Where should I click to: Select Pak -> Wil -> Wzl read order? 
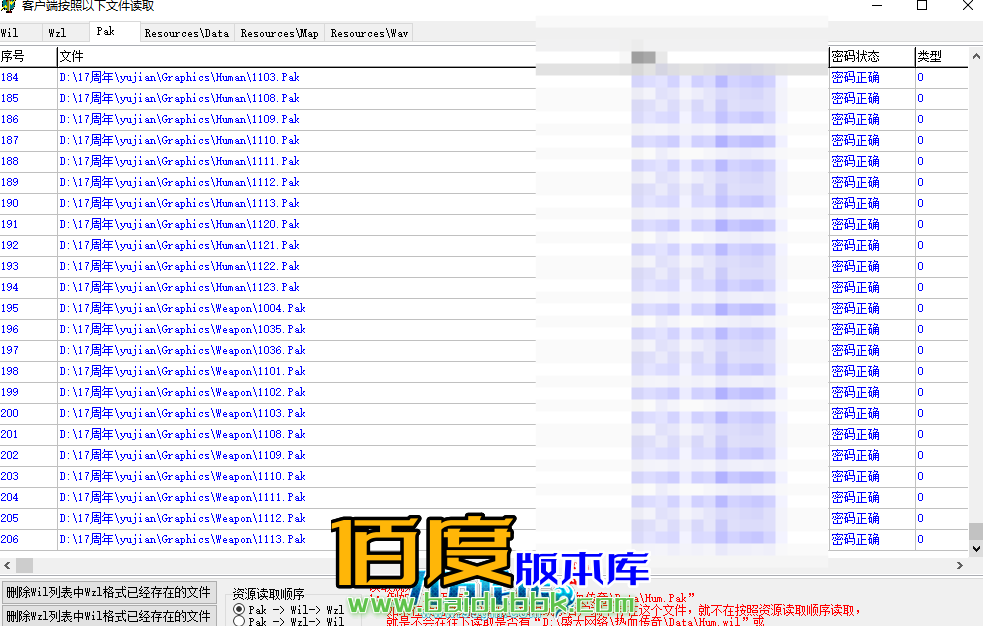239,609
